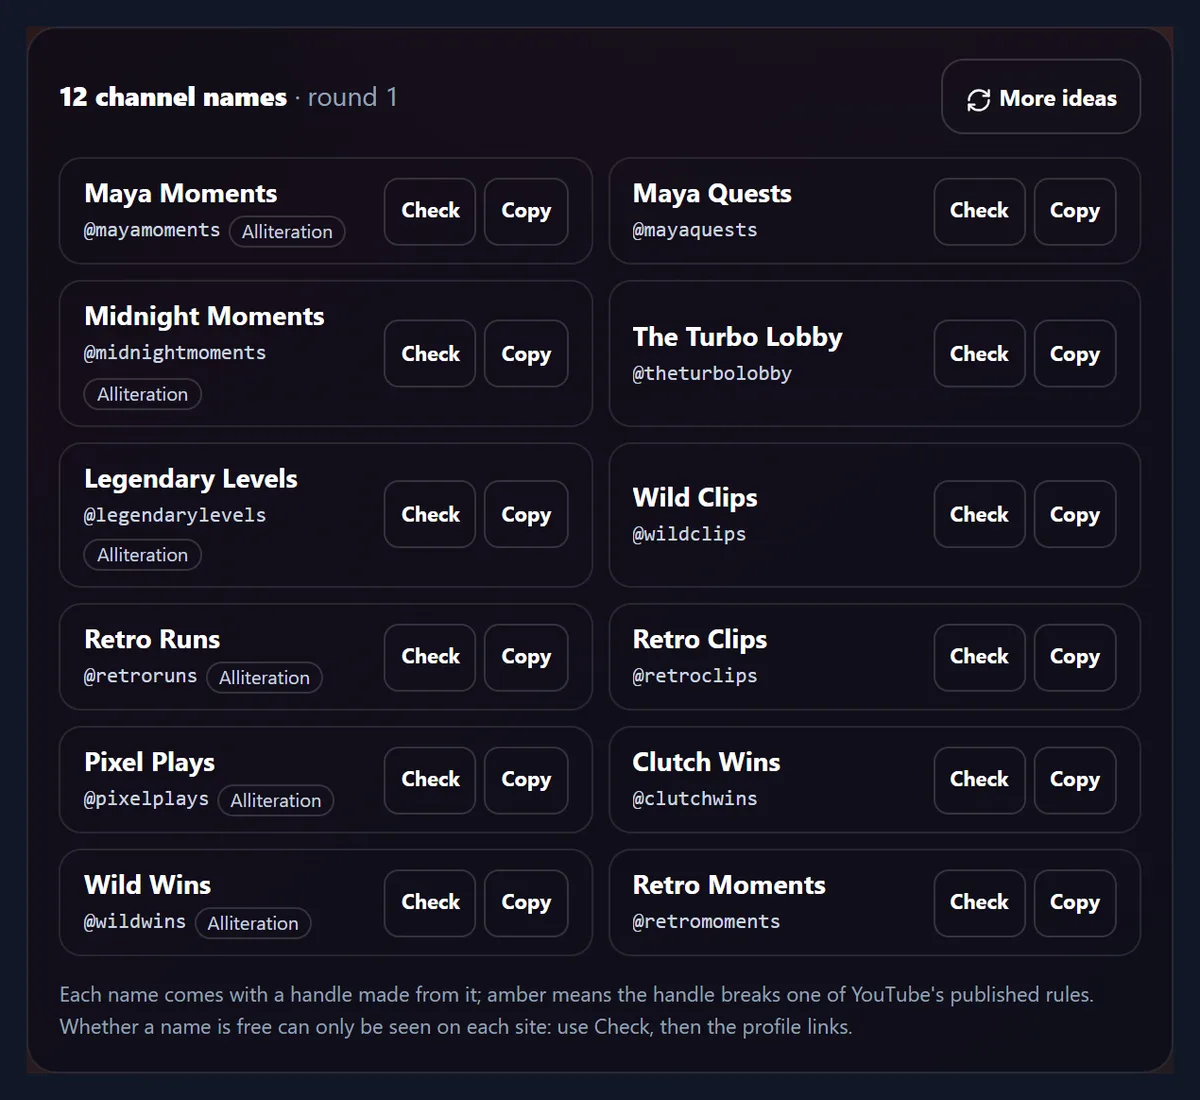The width and height of the screenshot is (1200, 1100).
Task: Copy the Midnight Moments name
Action: click(x=526, y=354)
